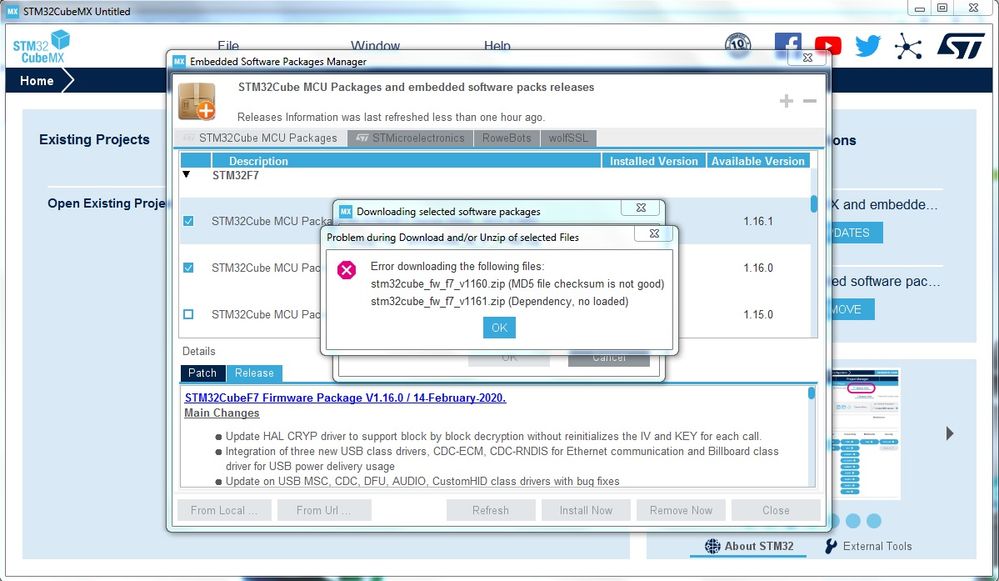Click the Description column header
The width and height of the screenshot is (999, 581).
point(406,161)
